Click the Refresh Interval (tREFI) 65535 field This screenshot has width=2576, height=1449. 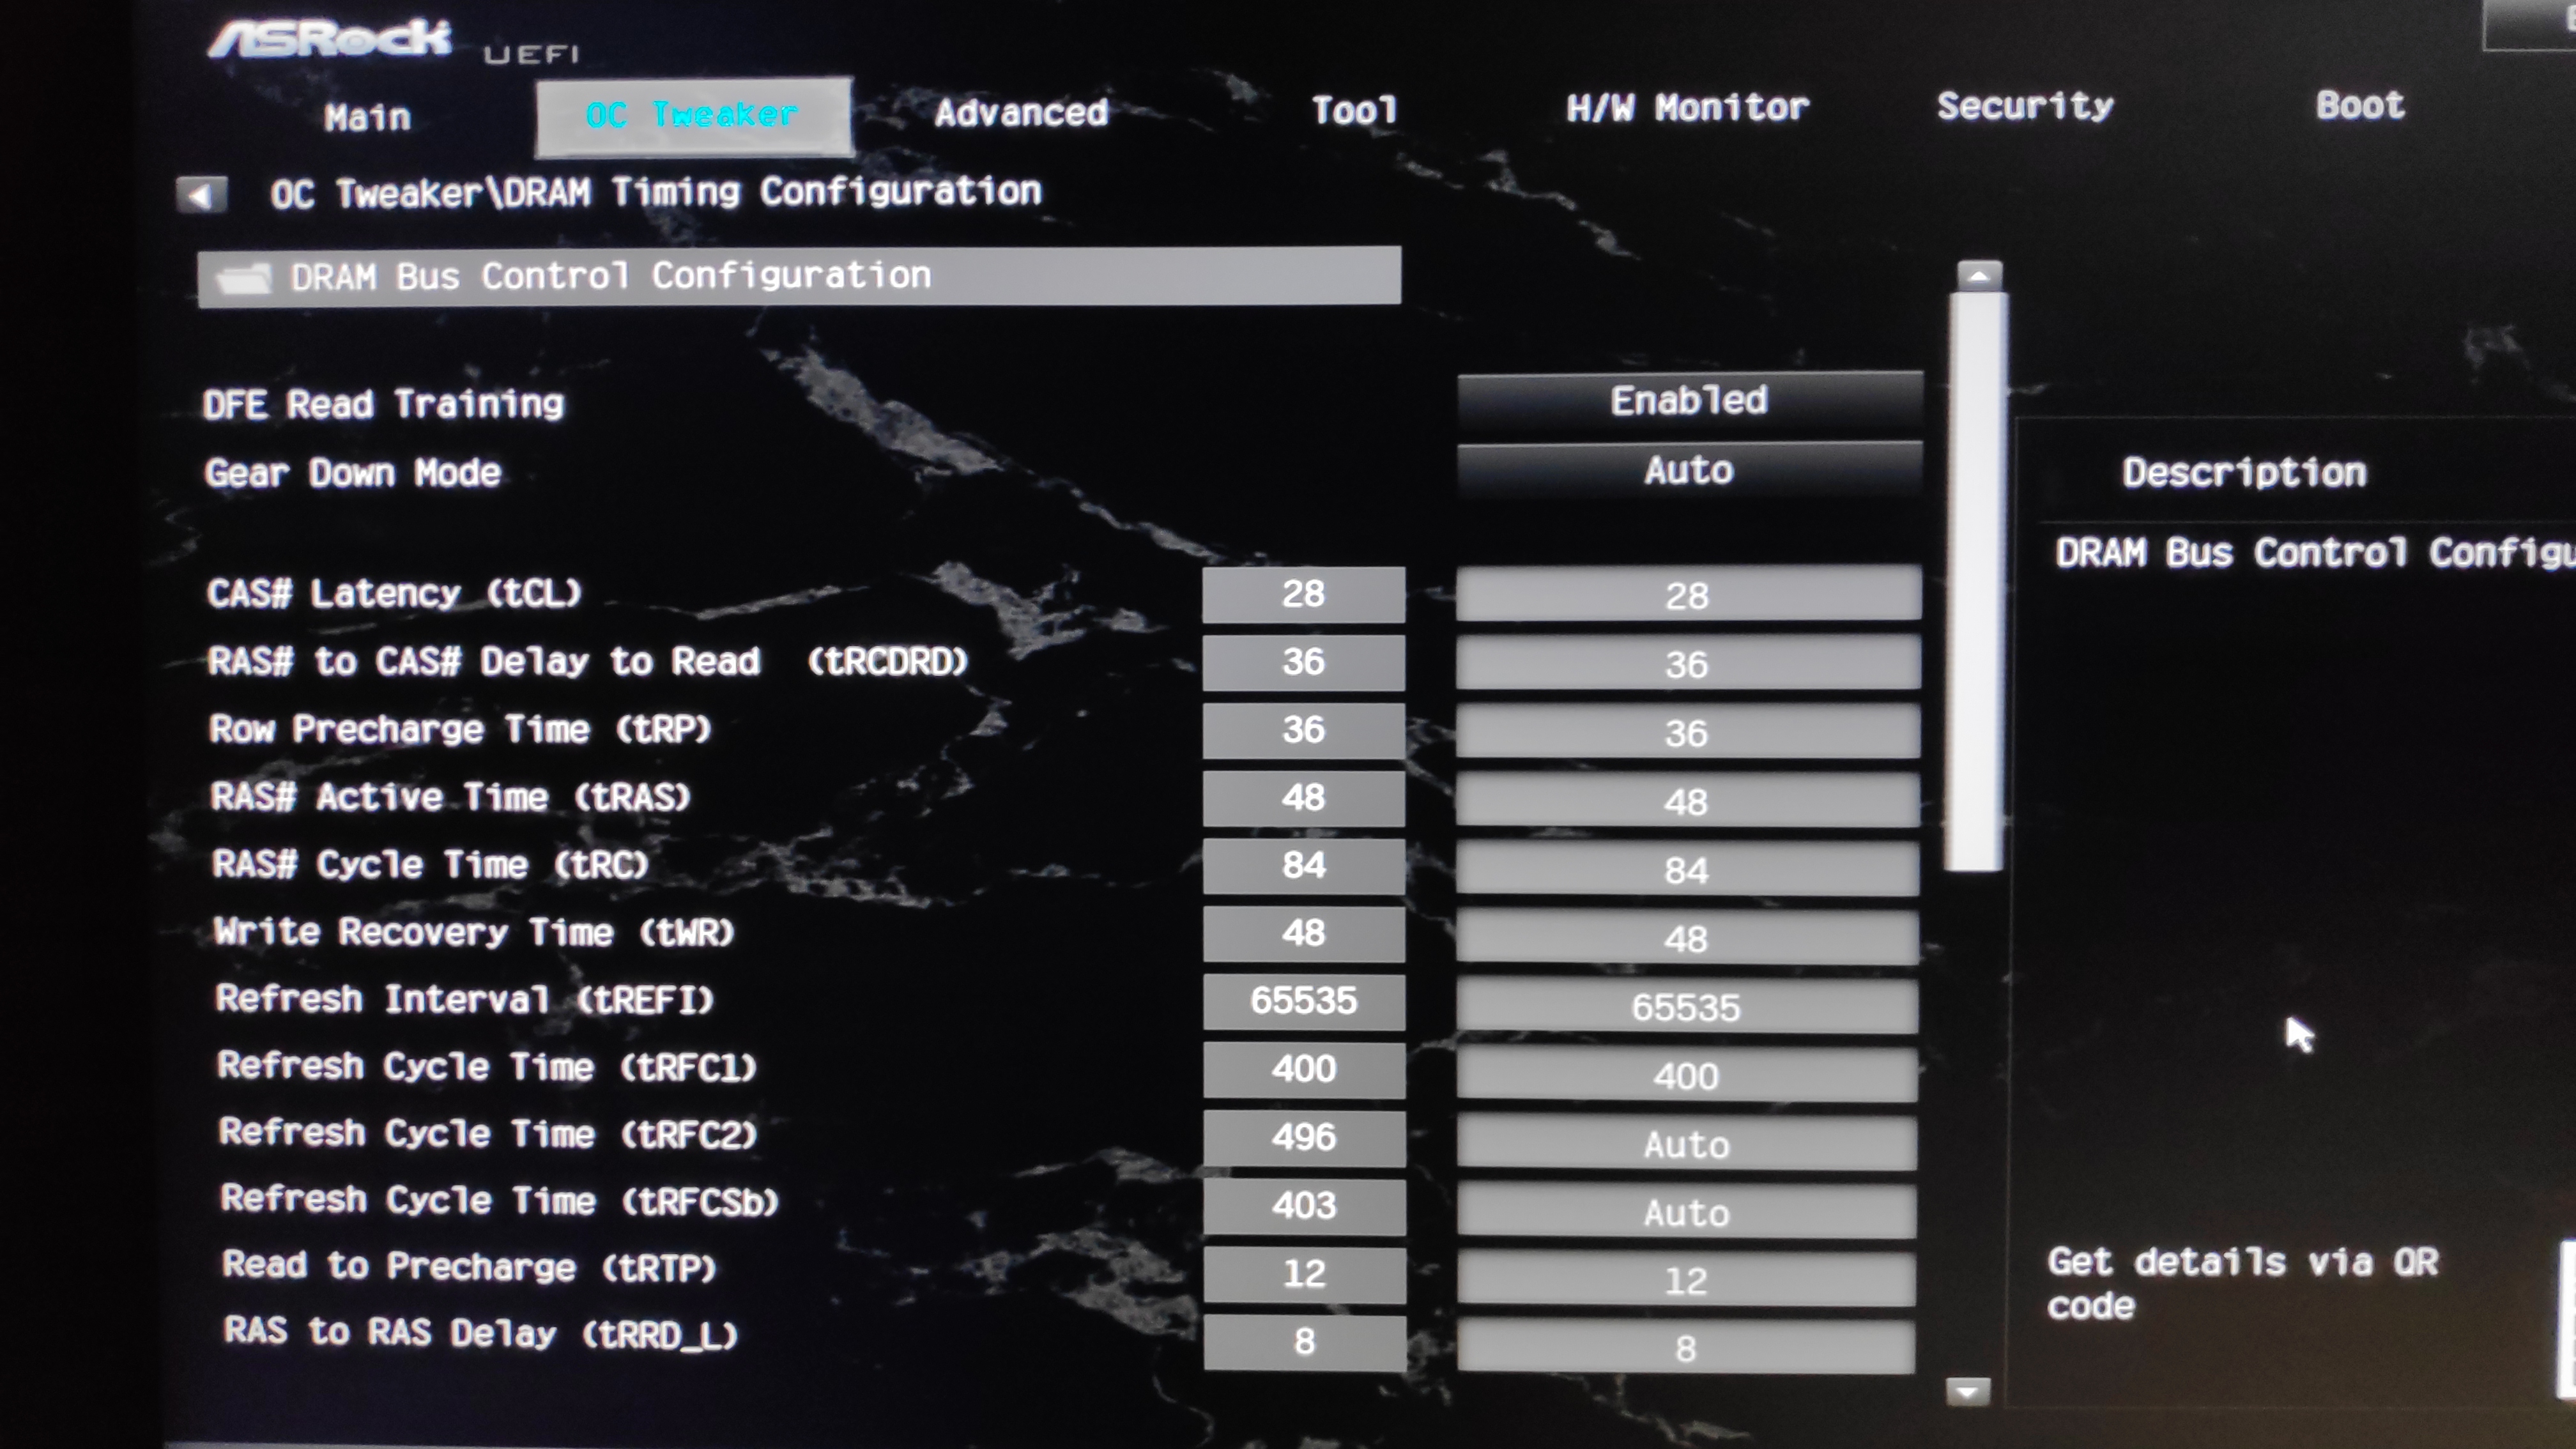click(x=1687, y=1007)
